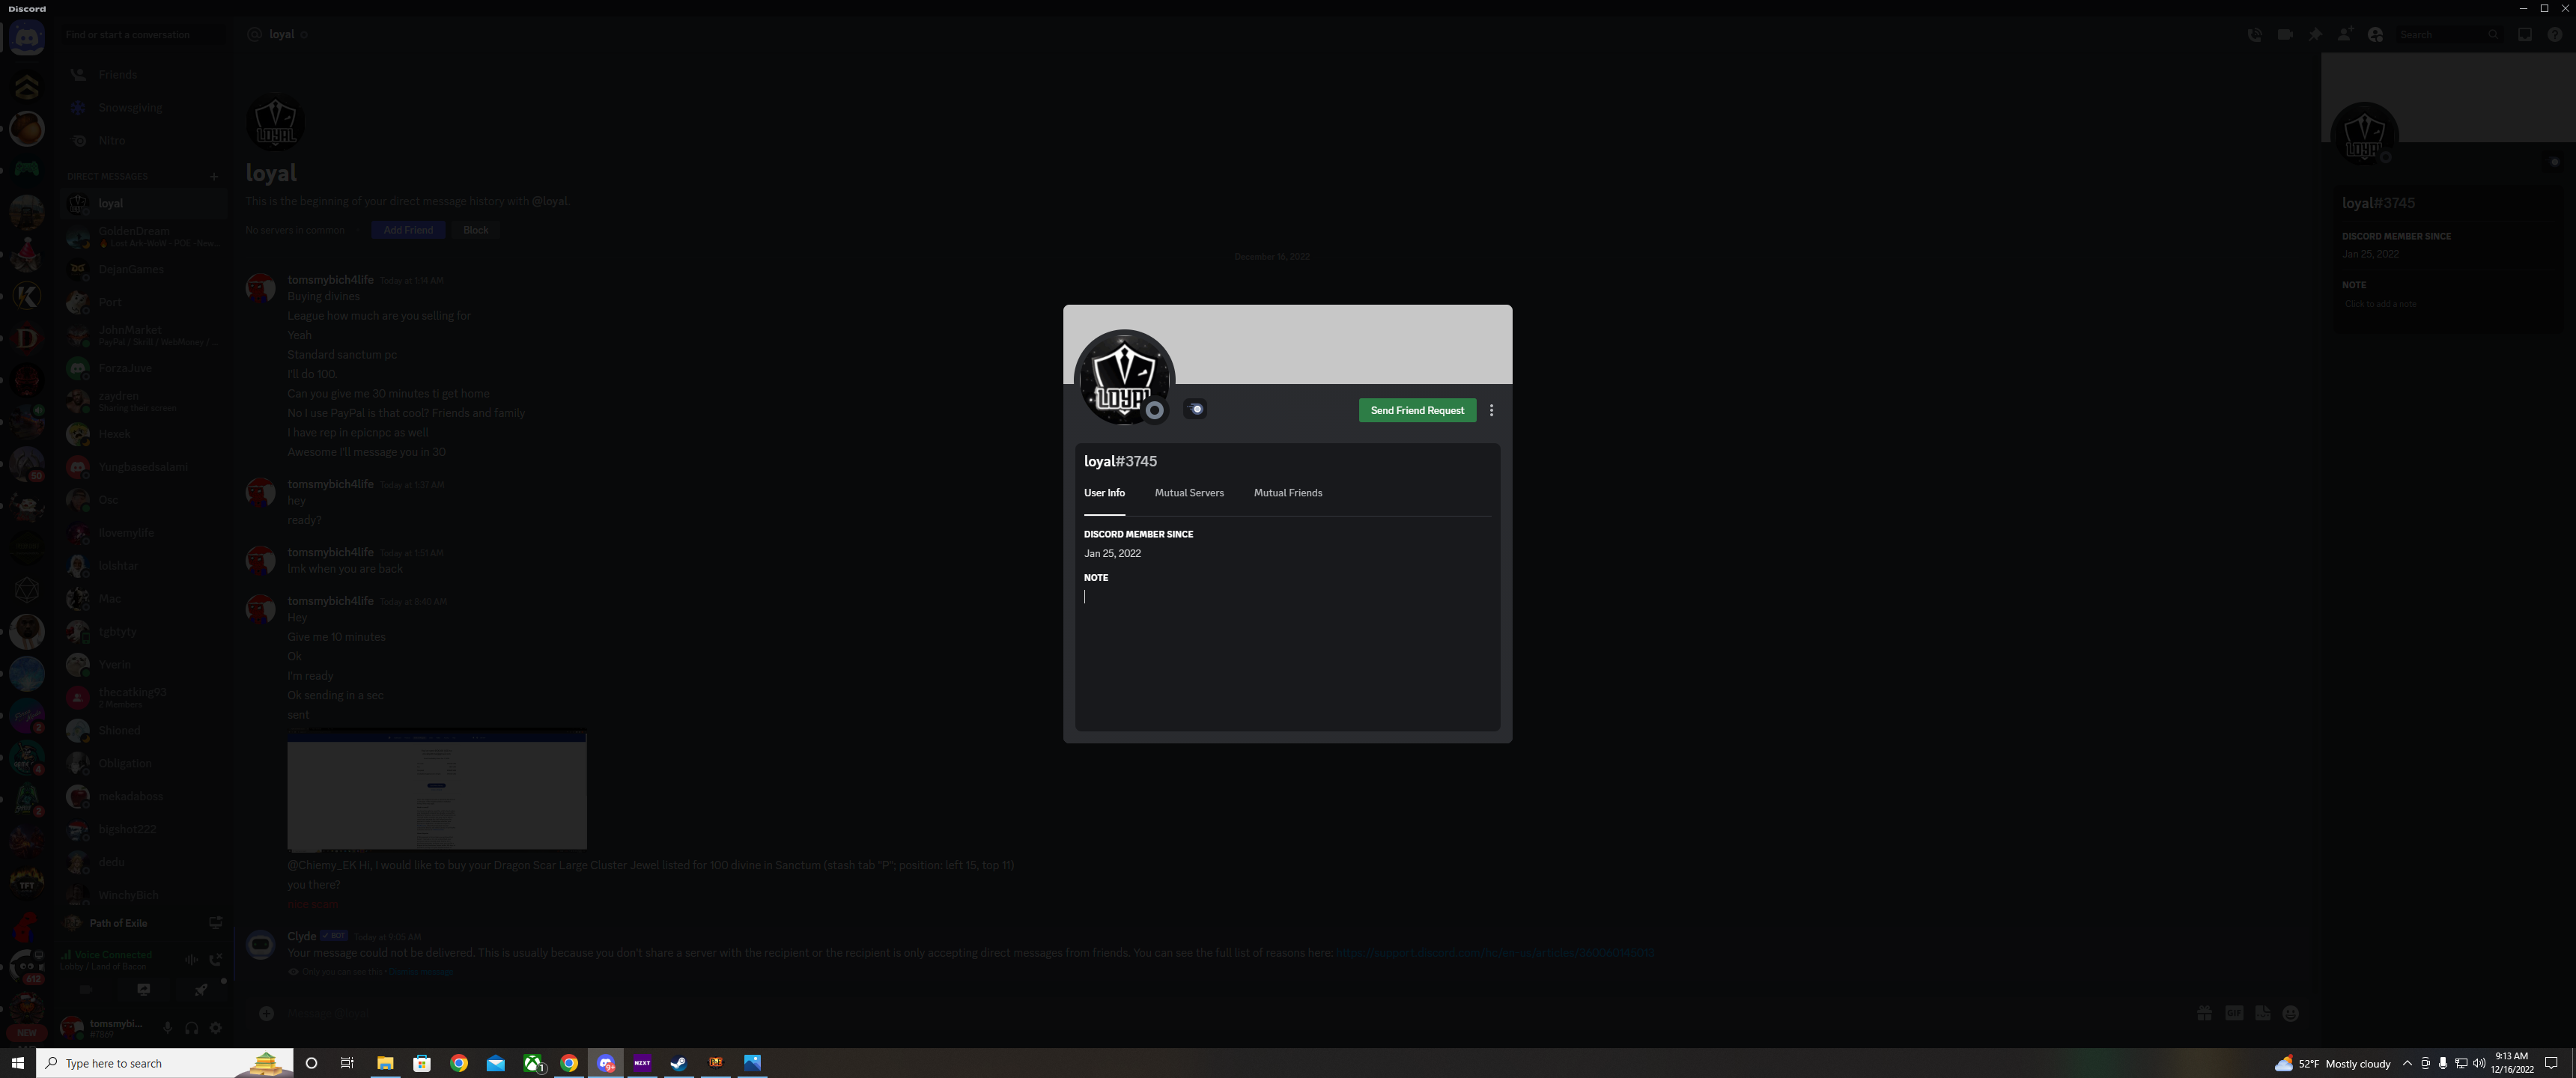
Task: Switch to the User Info tab
Action: (x=1104, y=493)
